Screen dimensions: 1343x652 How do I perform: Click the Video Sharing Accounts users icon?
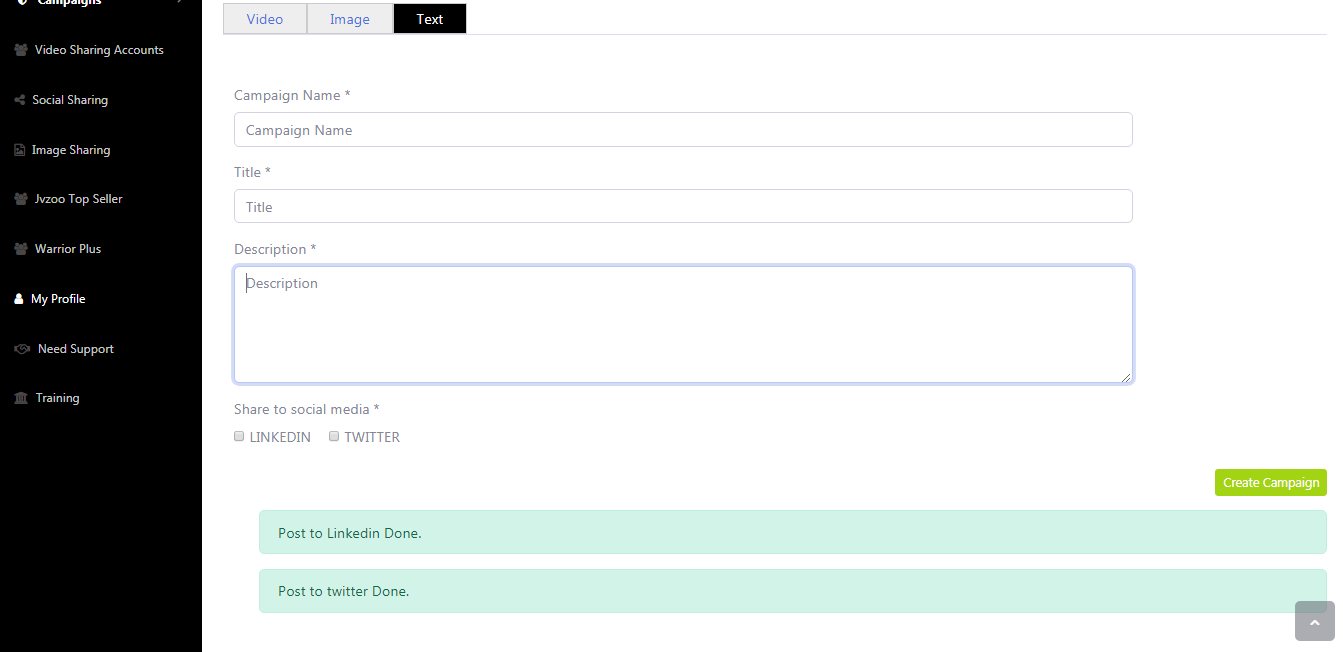pos(21,50)
